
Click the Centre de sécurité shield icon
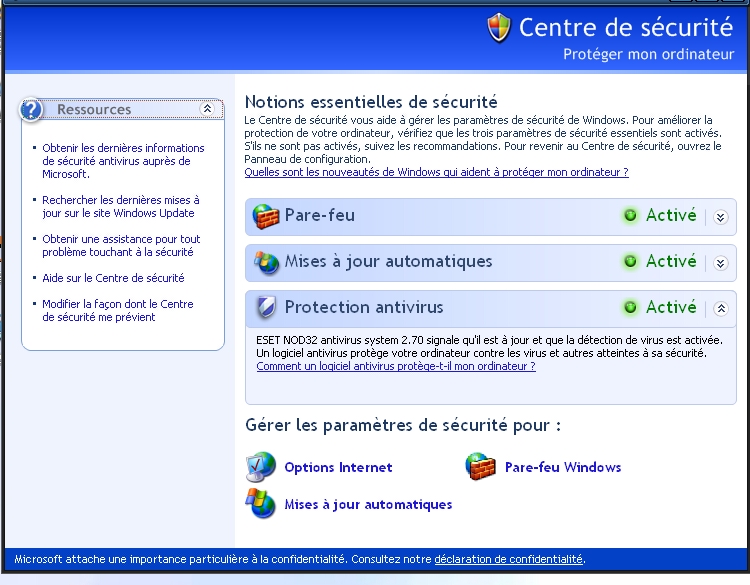click(x=499, y=27)
